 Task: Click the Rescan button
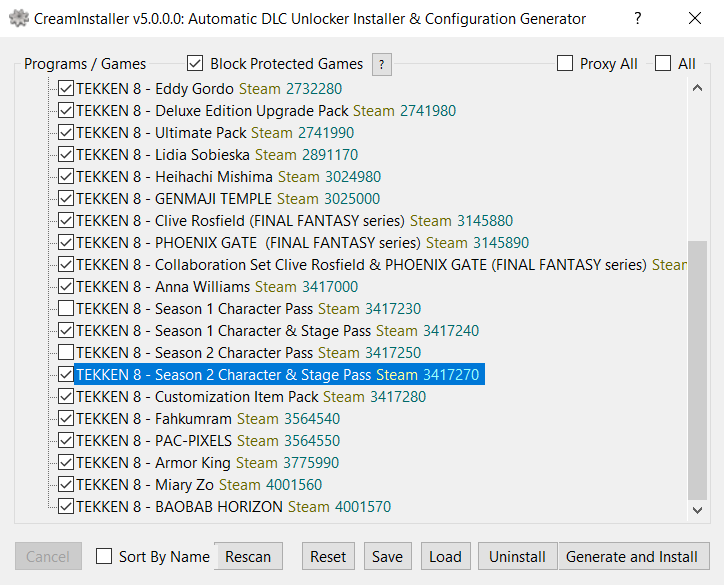[248, 556]
